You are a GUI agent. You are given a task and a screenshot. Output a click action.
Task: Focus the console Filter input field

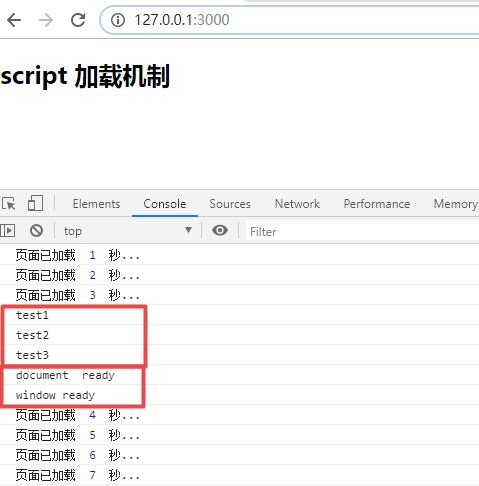pos(363,231)
